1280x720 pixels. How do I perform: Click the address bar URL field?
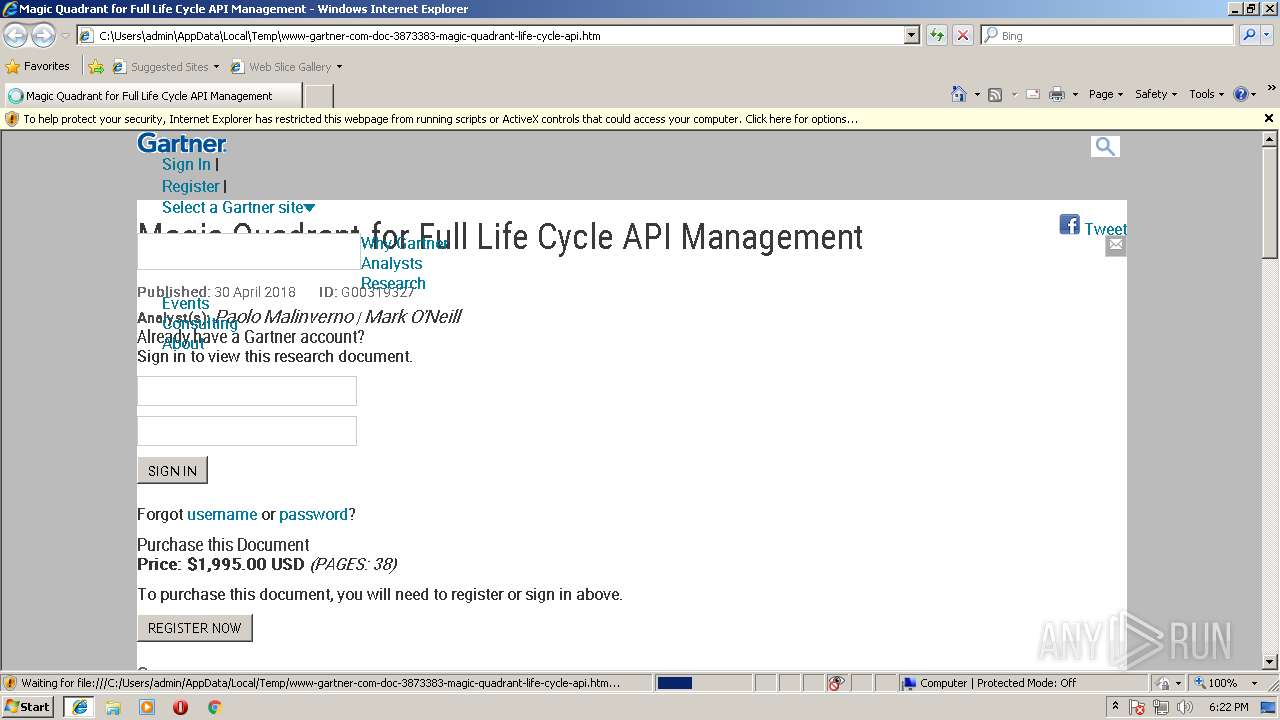tap(499, 36)
